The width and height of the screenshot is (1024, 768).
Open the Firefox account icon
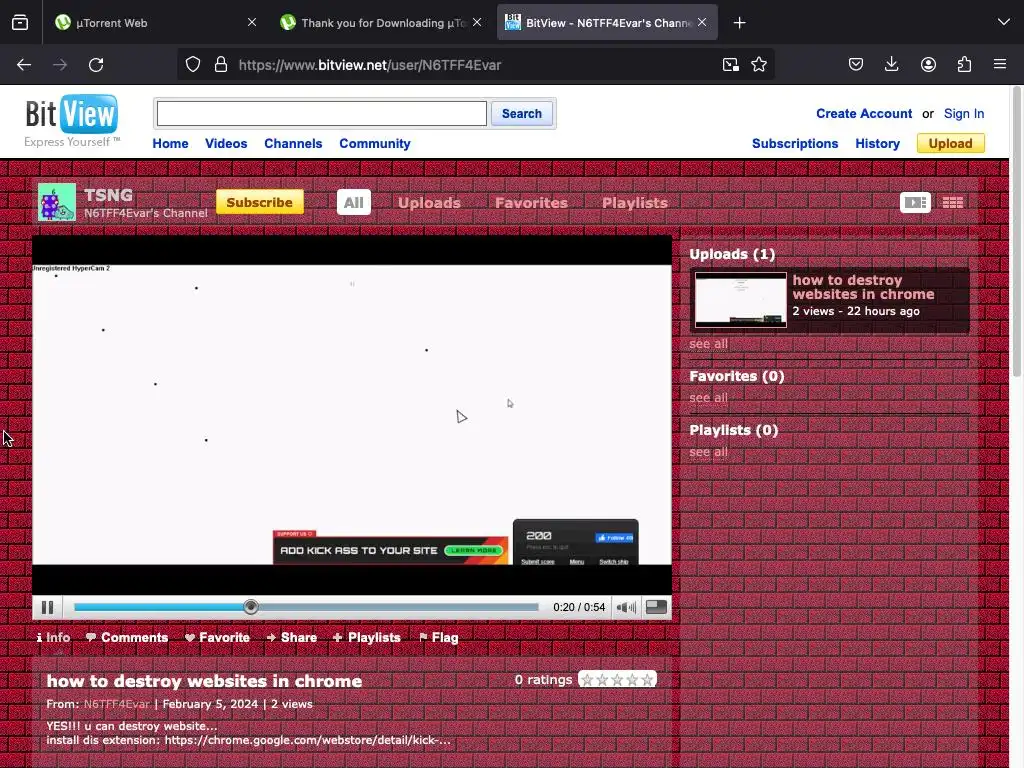[x=928, y=65]
